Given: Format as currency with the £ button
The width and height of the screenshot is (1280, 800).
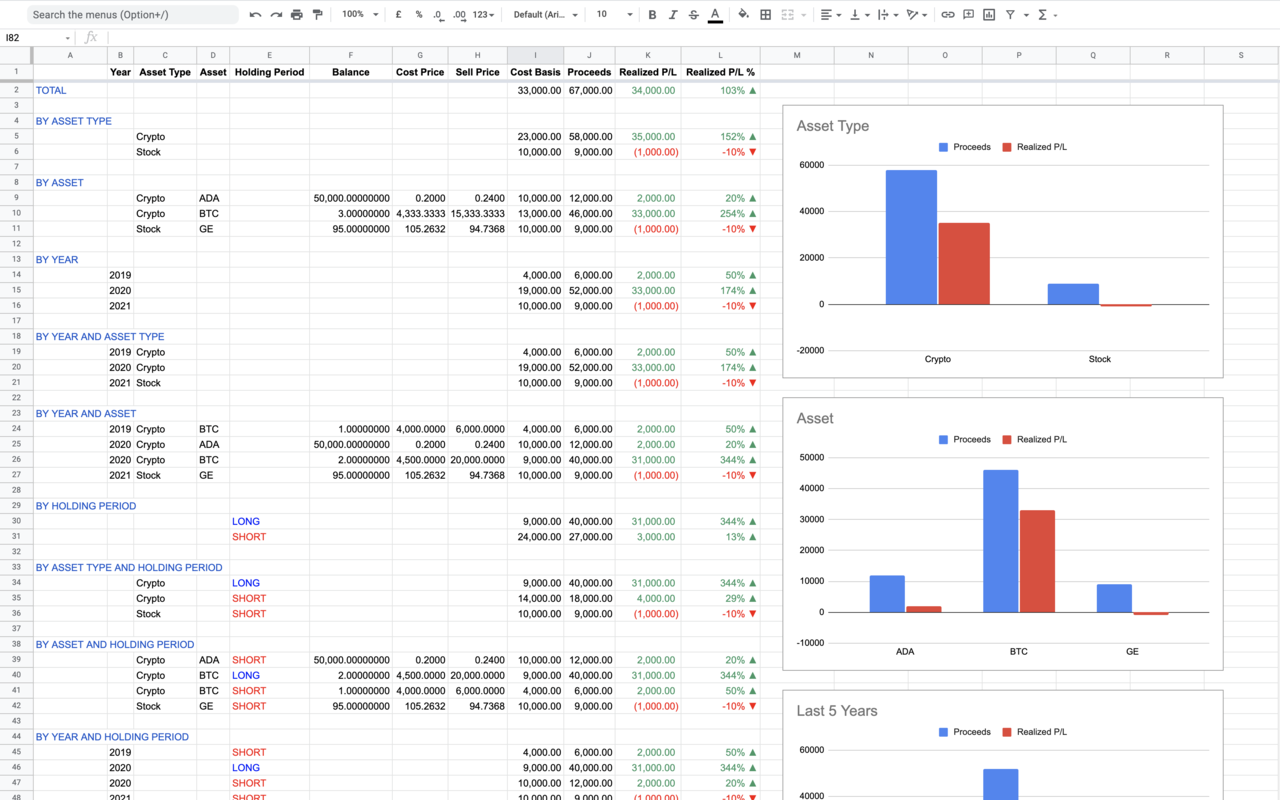Looking at the screenshot, I should click(x=399, y=15).
